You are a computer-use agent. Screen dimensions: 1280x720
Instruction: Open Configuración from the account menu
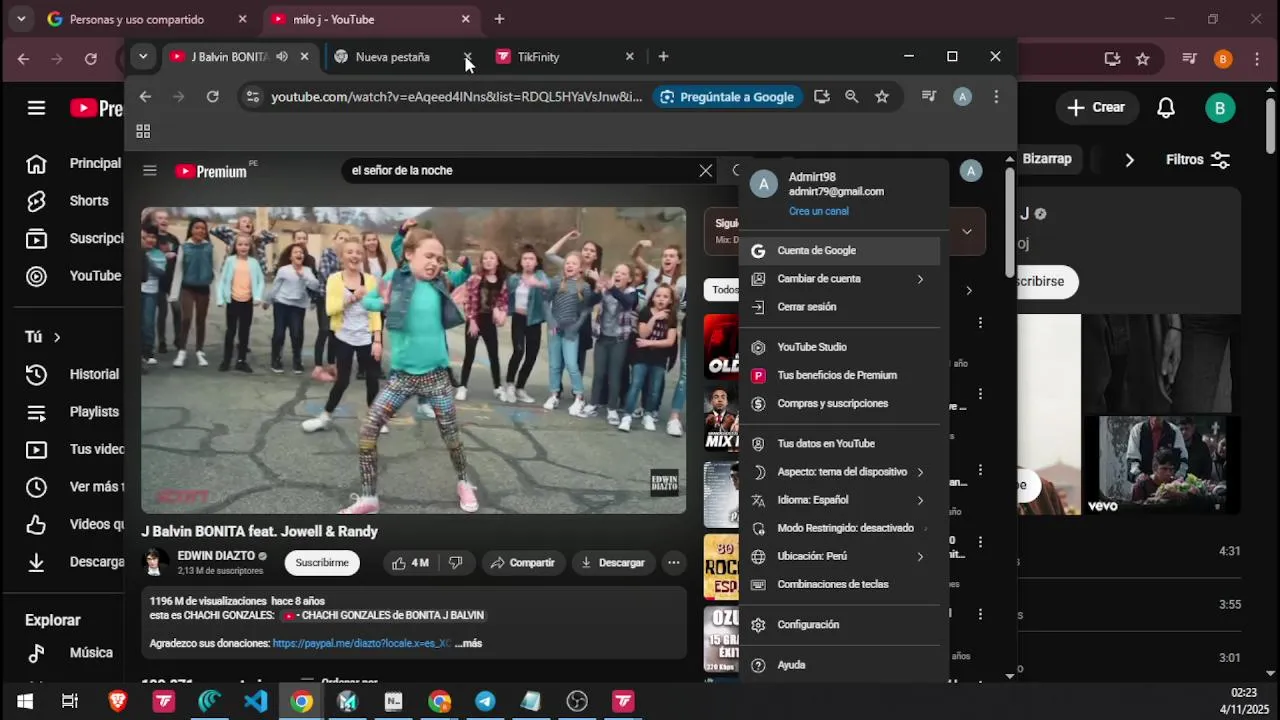click(x=840, y=624)
